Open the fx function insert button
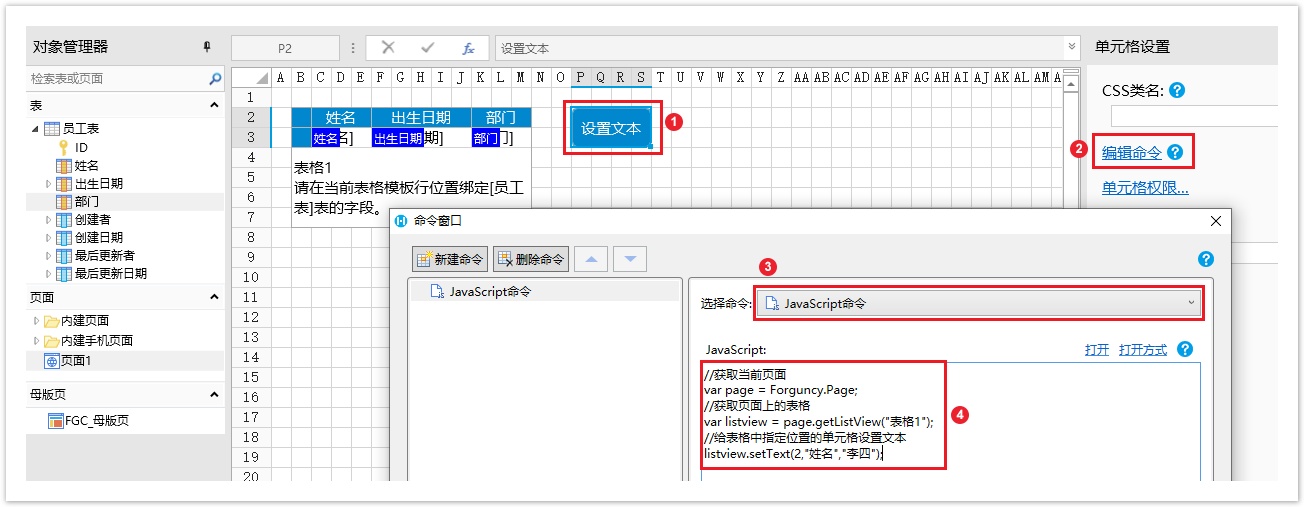 tap(468, 47)
